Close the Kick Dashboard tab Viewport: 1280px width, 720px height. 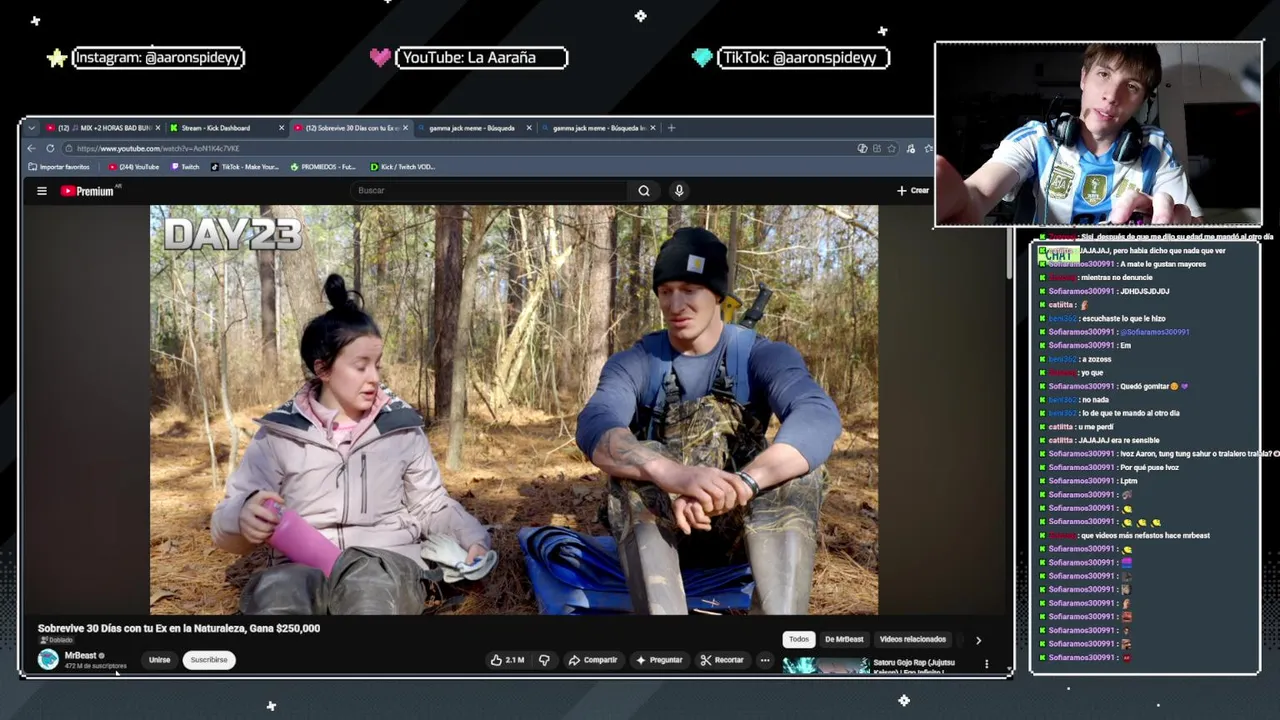pyautogui.click(x=281, y=128)
